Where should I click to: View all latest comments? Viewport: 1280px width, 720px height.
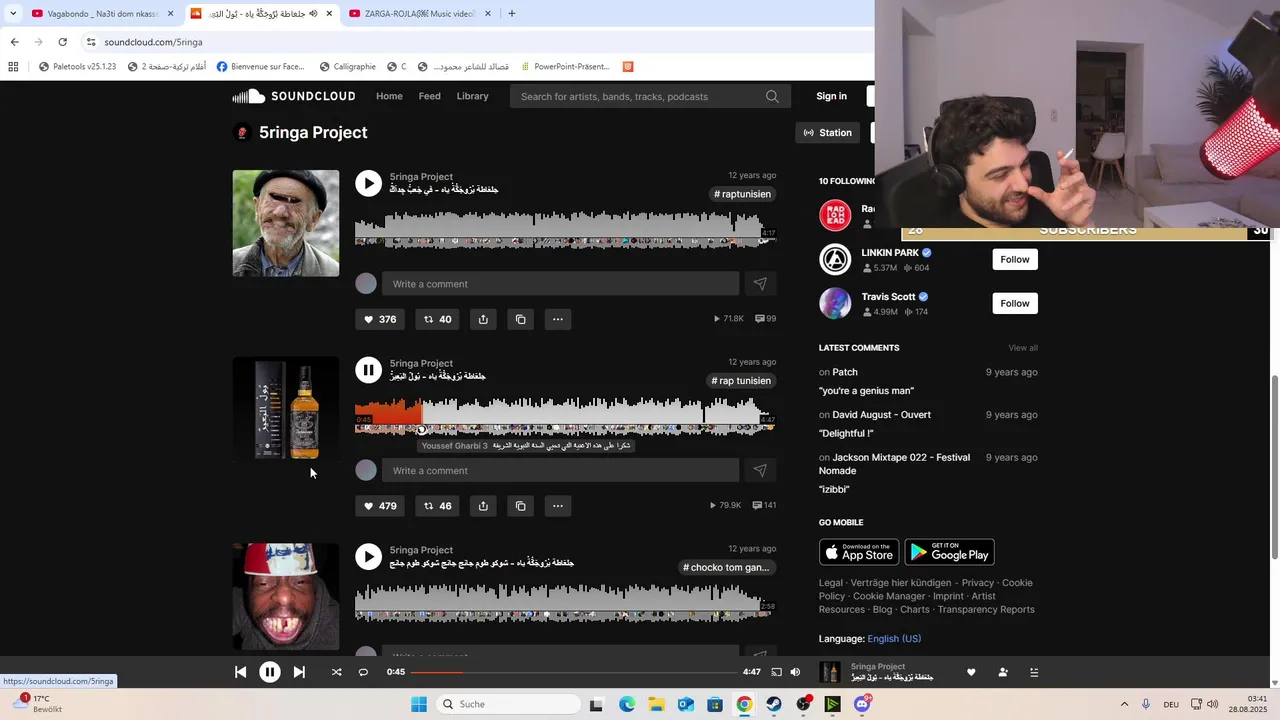[1023, 348]
